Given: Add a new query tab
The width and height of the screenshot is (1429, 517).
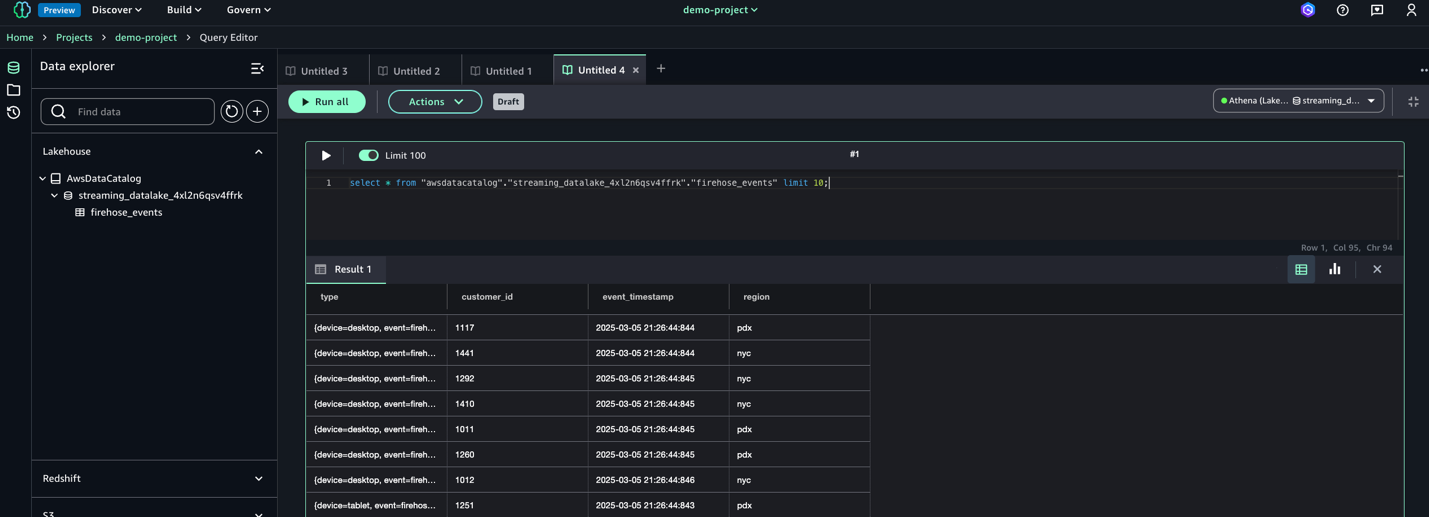Looking at the screenshot, I should [x=661, y=69].
